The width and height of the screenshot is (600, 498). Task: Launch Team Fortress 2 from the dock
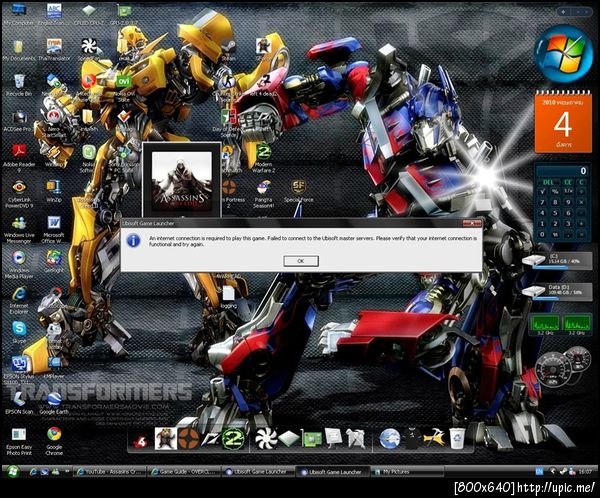(188, 439)
